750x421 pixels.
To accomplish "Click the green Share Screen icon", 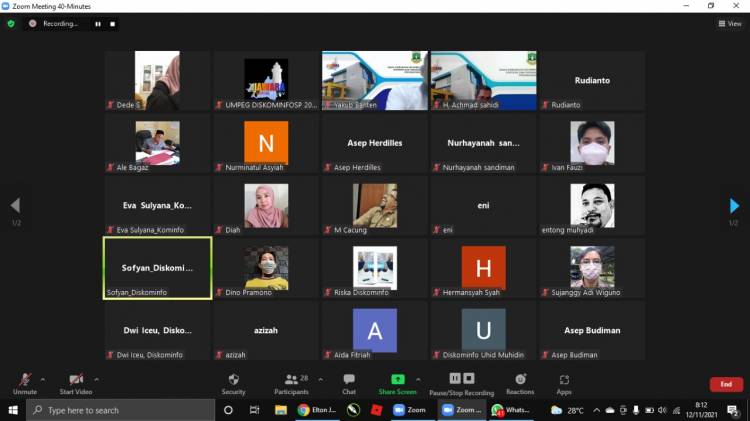I will pyautogui.click(x=398, y=380).
